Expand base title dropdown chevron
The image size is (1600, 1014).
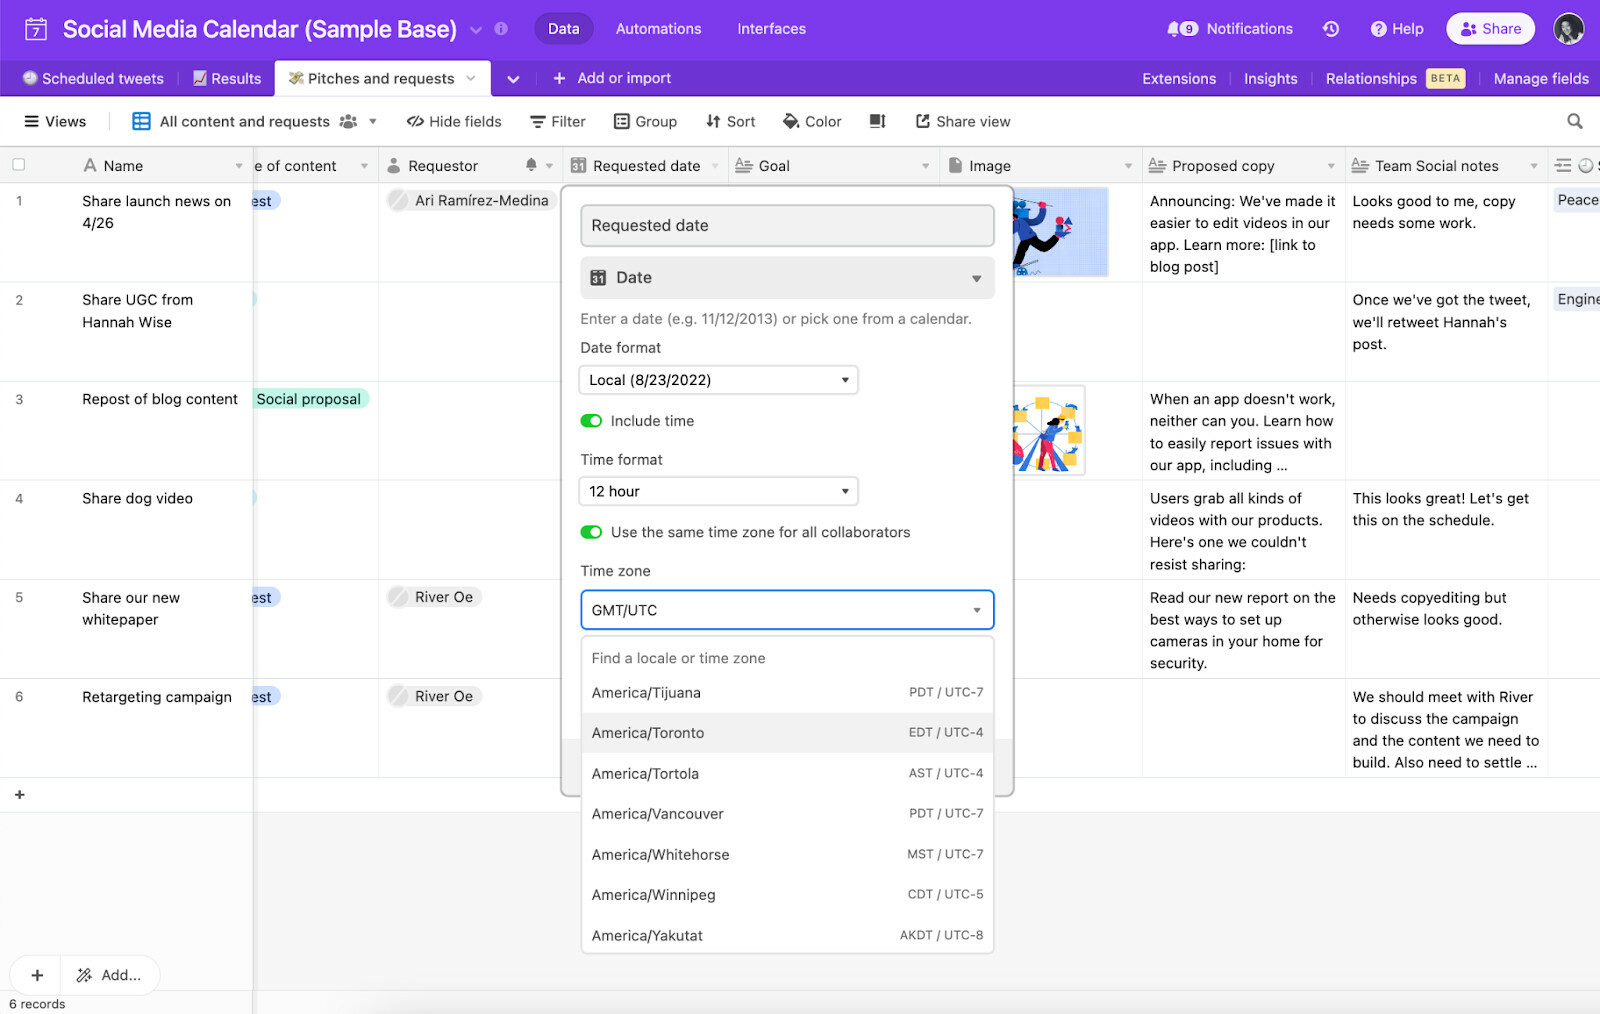point(476,30)
